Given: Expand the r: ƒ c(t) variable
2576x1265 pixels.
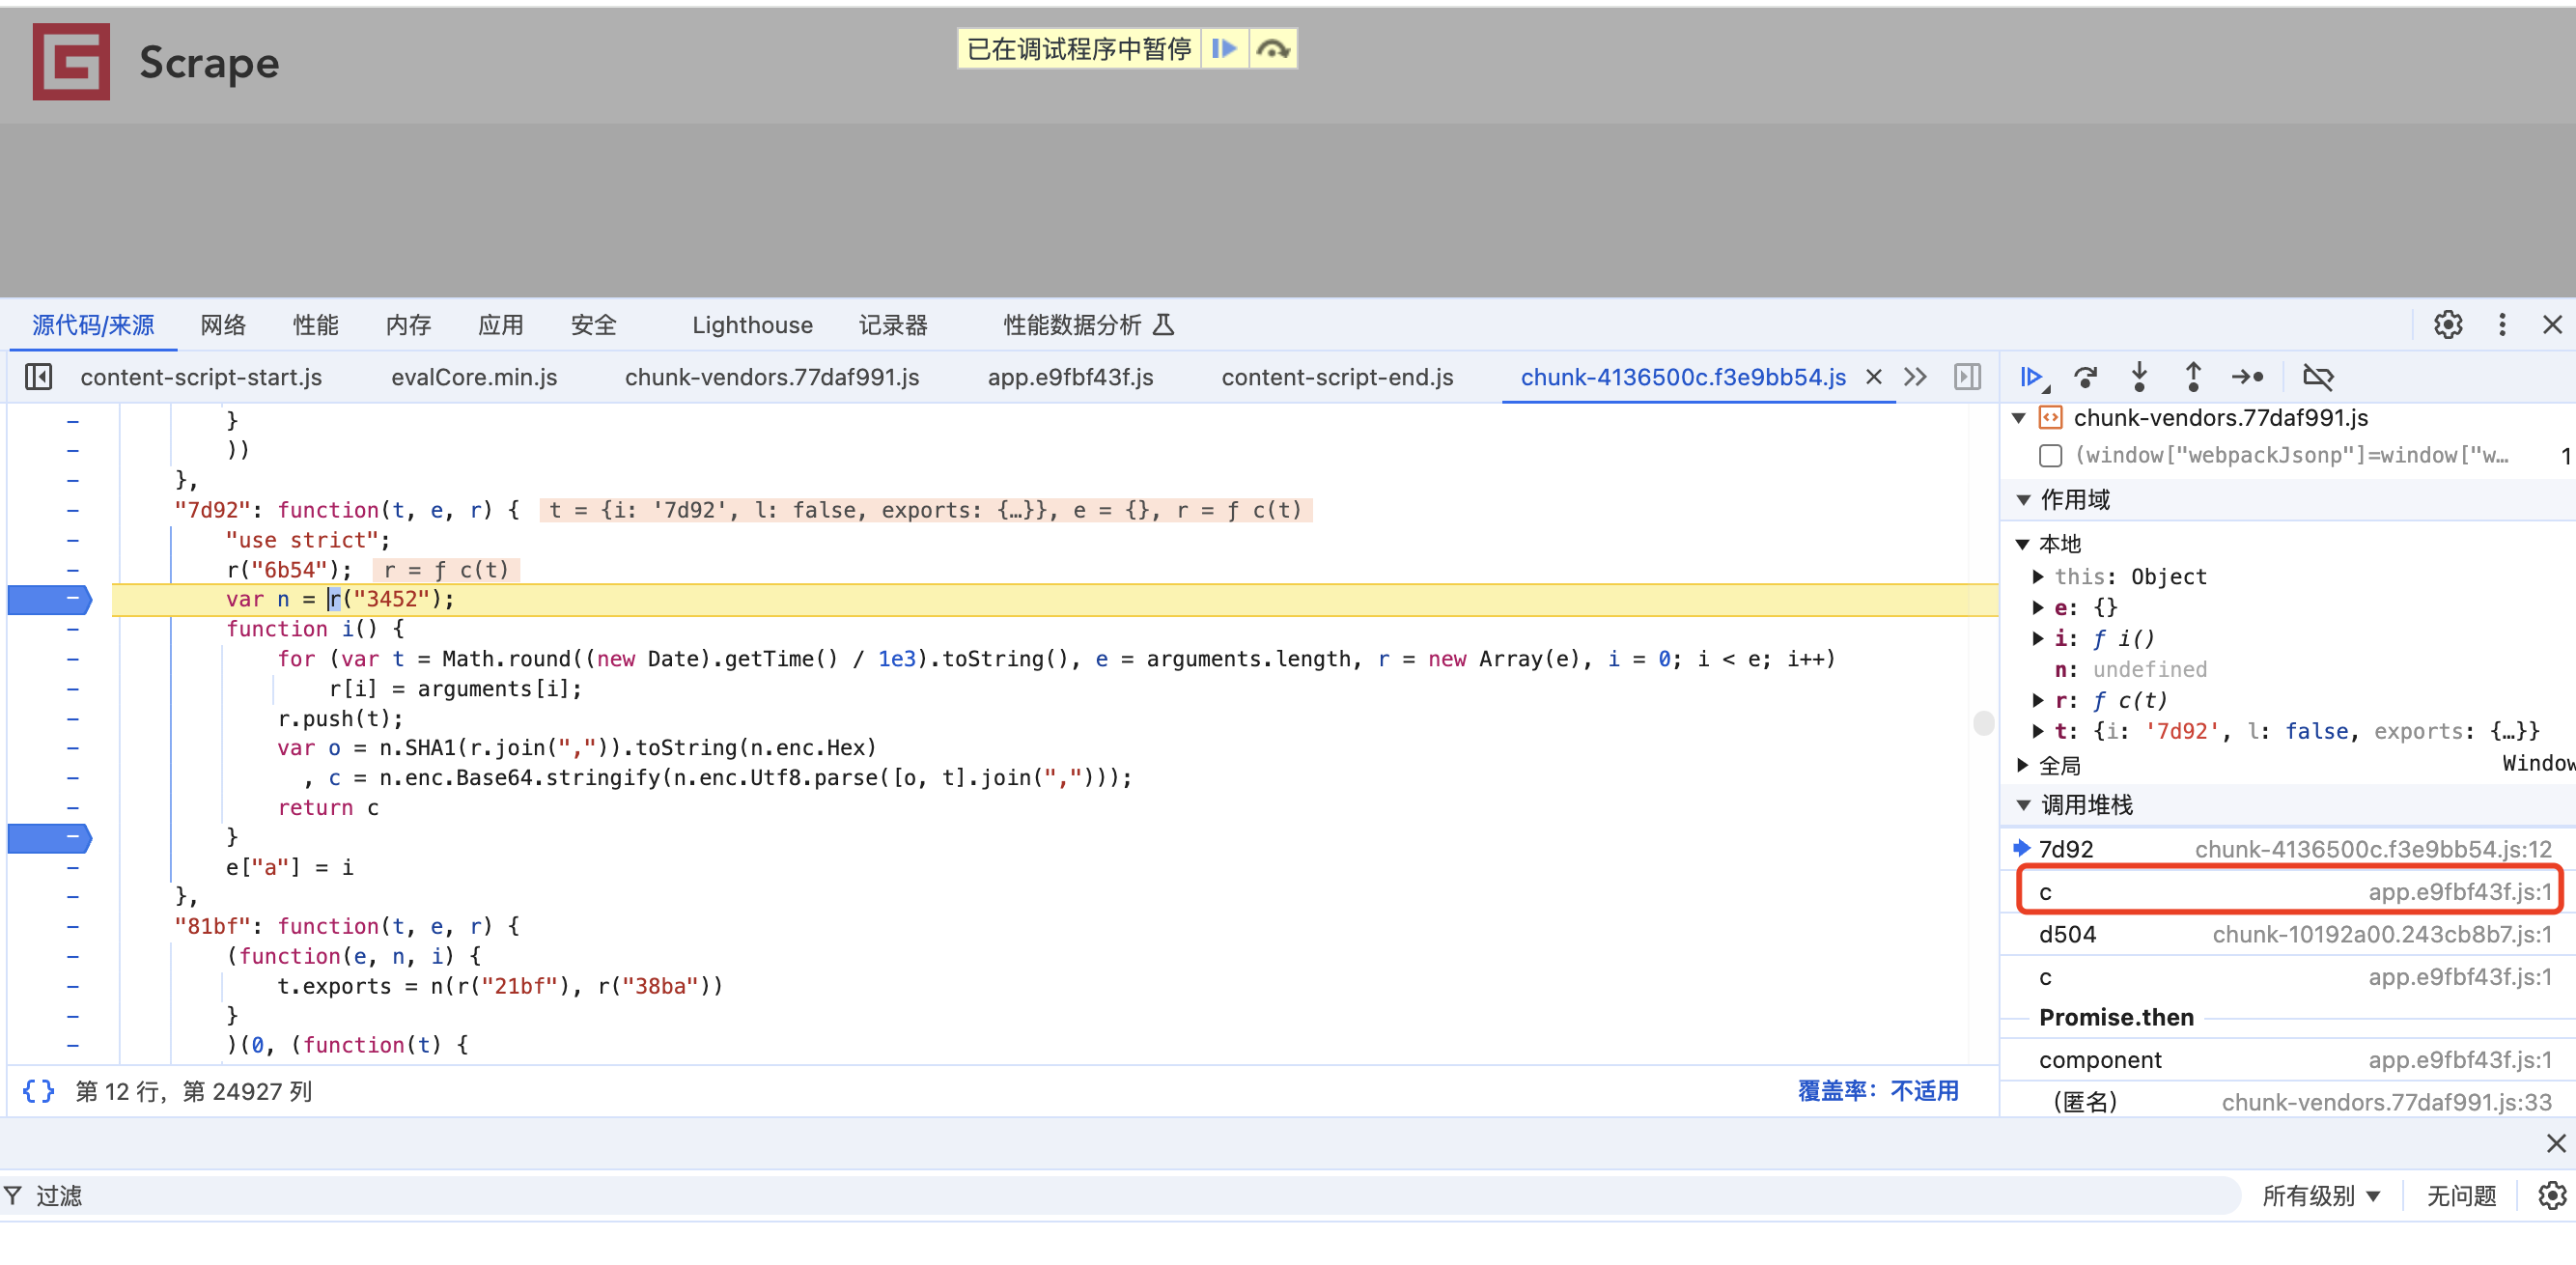Looking at the screenshot, I should point(2038,701).
